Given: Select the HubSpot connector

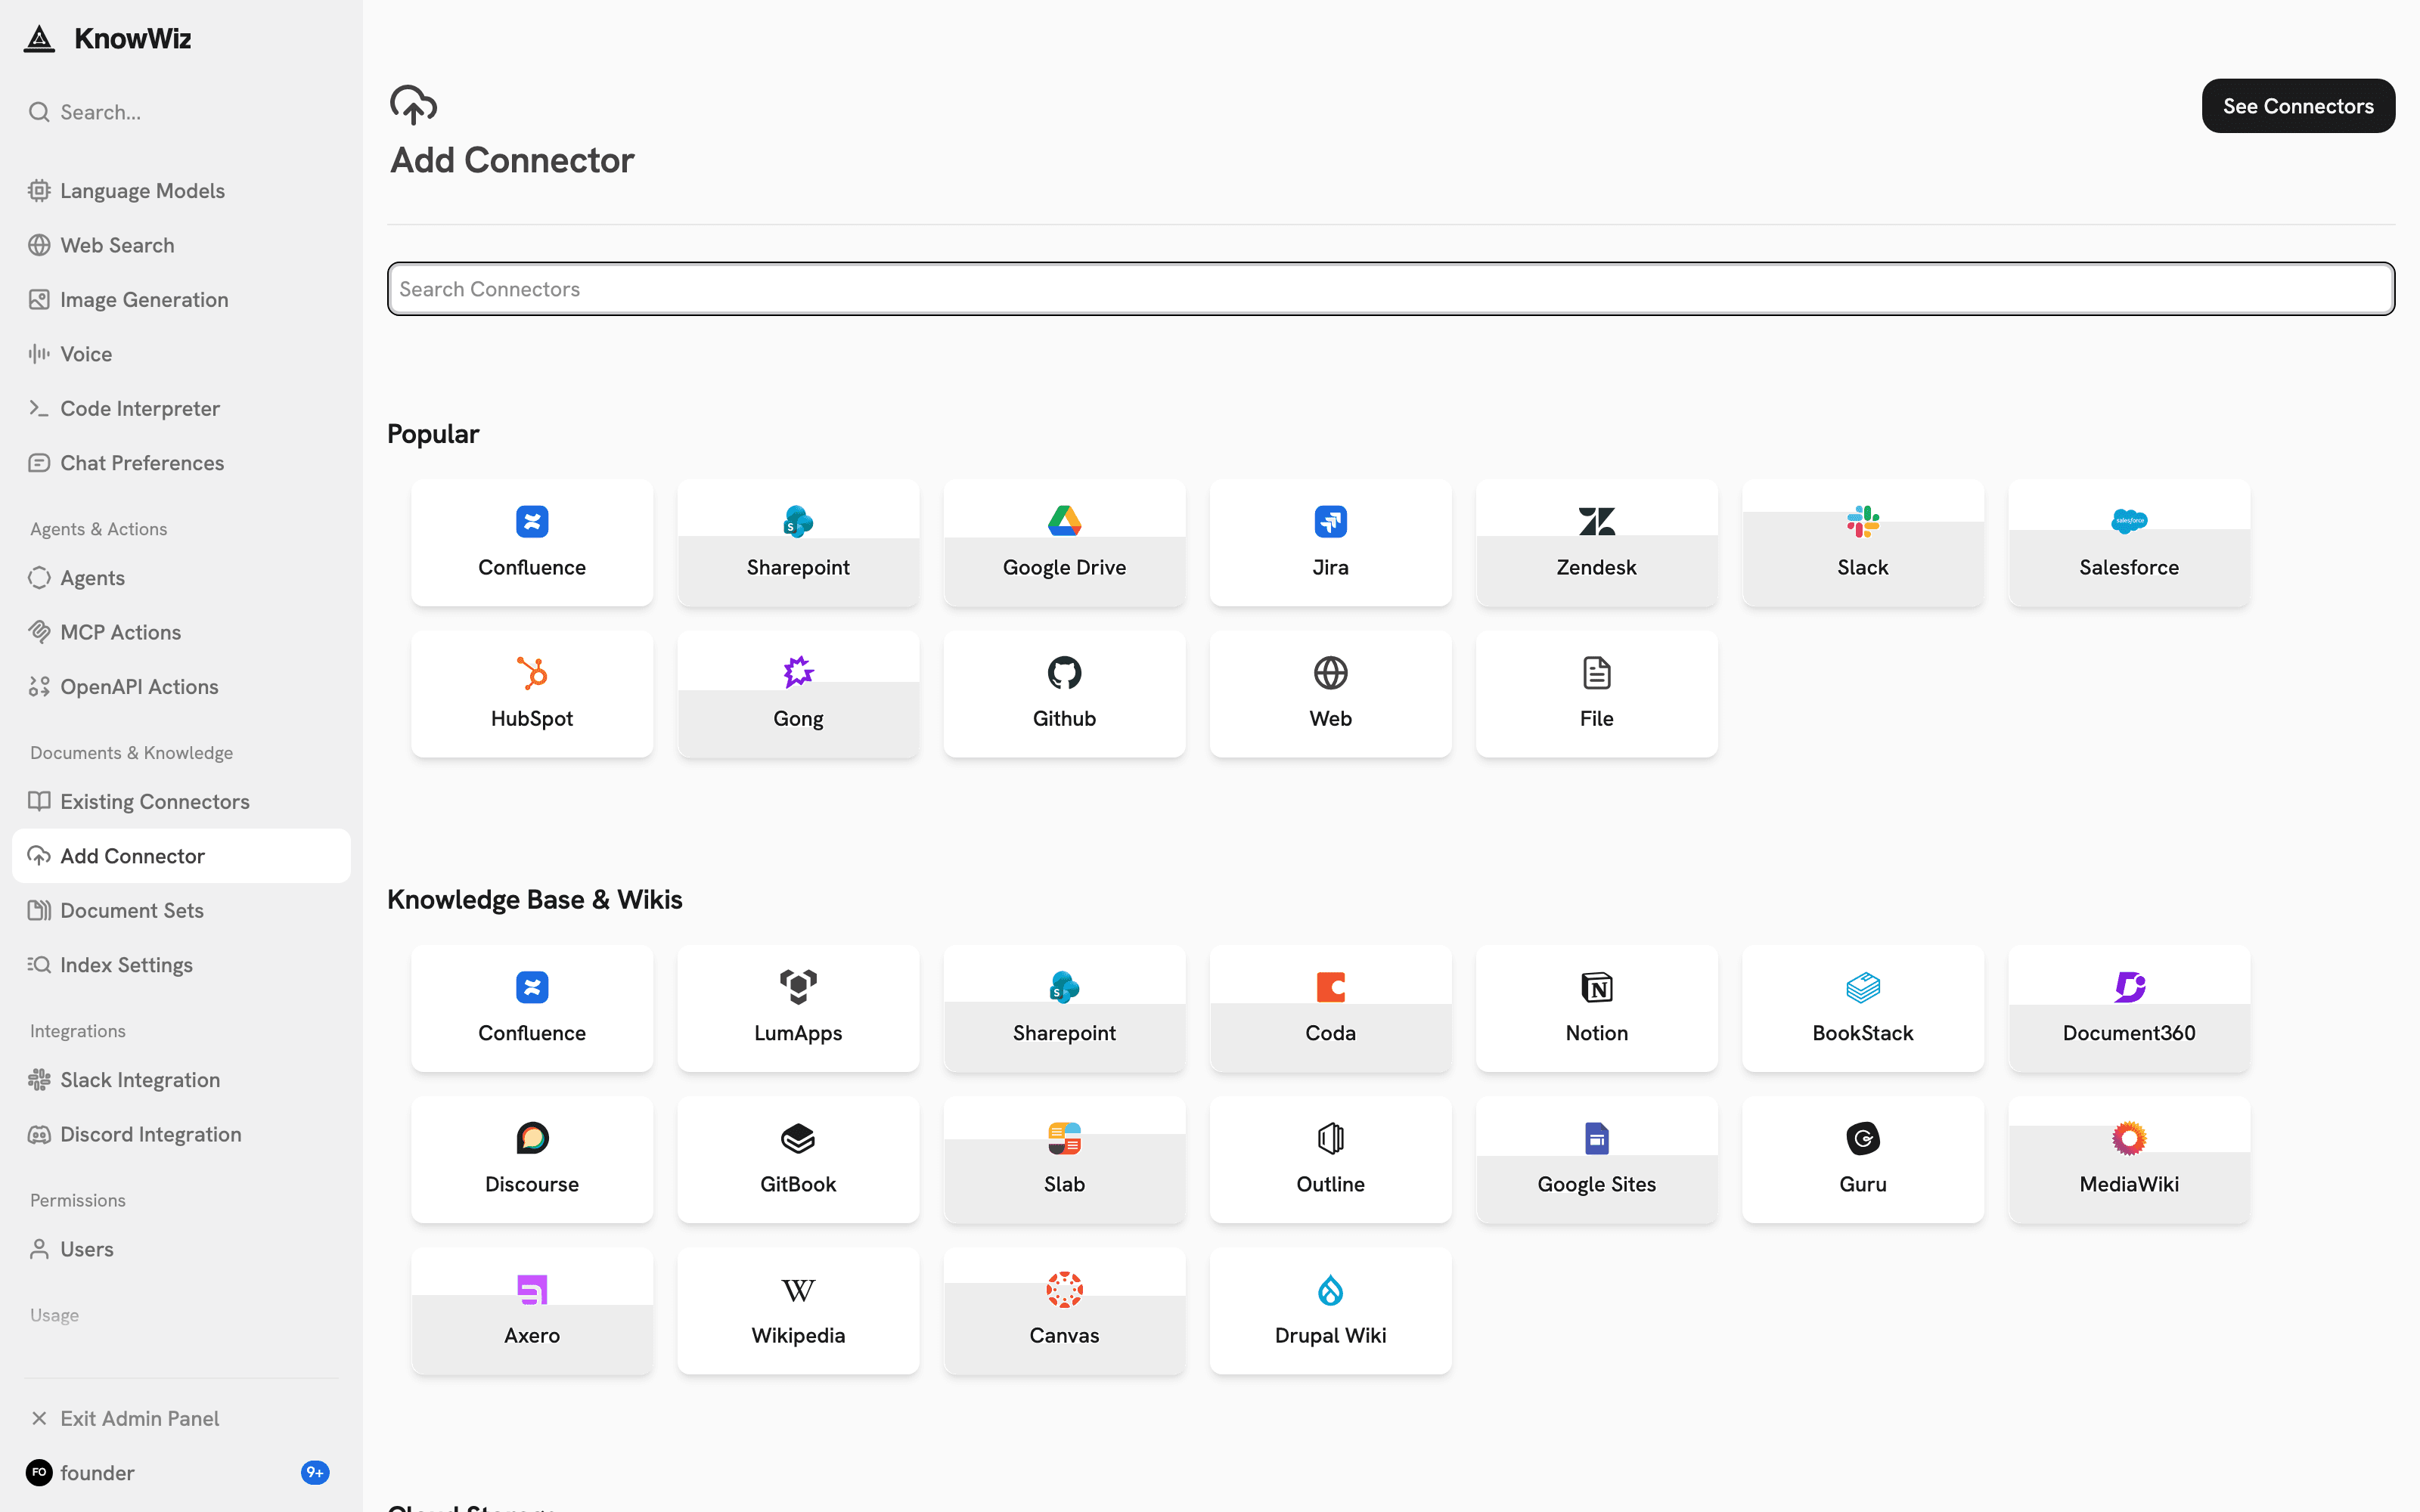Looking at the screenshot, I should (x=532, y=693).
